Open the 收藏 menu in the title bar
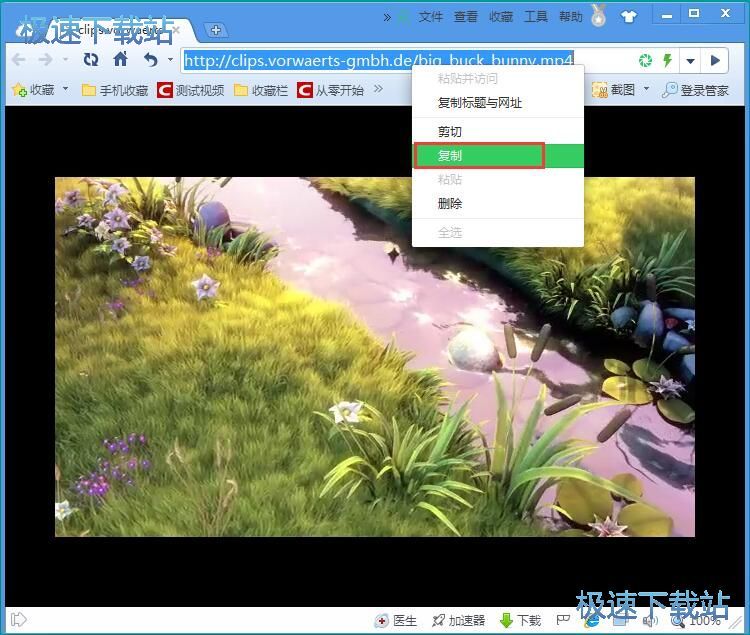Screen dimensions: 750x635 click(x=501, y=17)
